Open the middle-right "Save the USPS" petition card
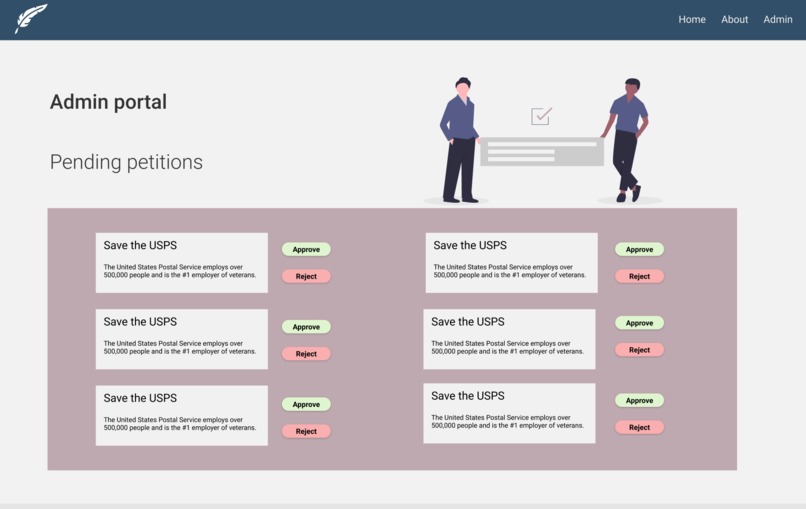The height and width of the screenshot is (509, 806). [x=509, y=339]
